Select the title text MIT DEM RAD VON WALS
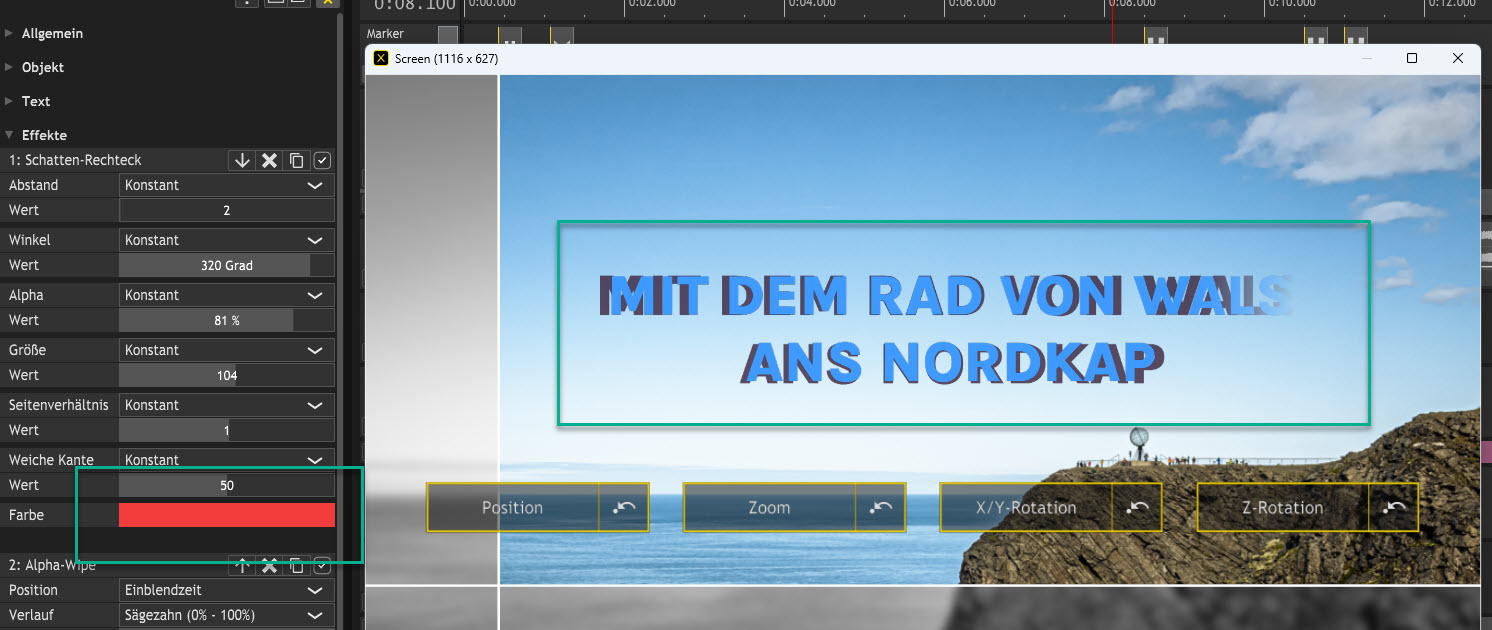 [948, 295]
